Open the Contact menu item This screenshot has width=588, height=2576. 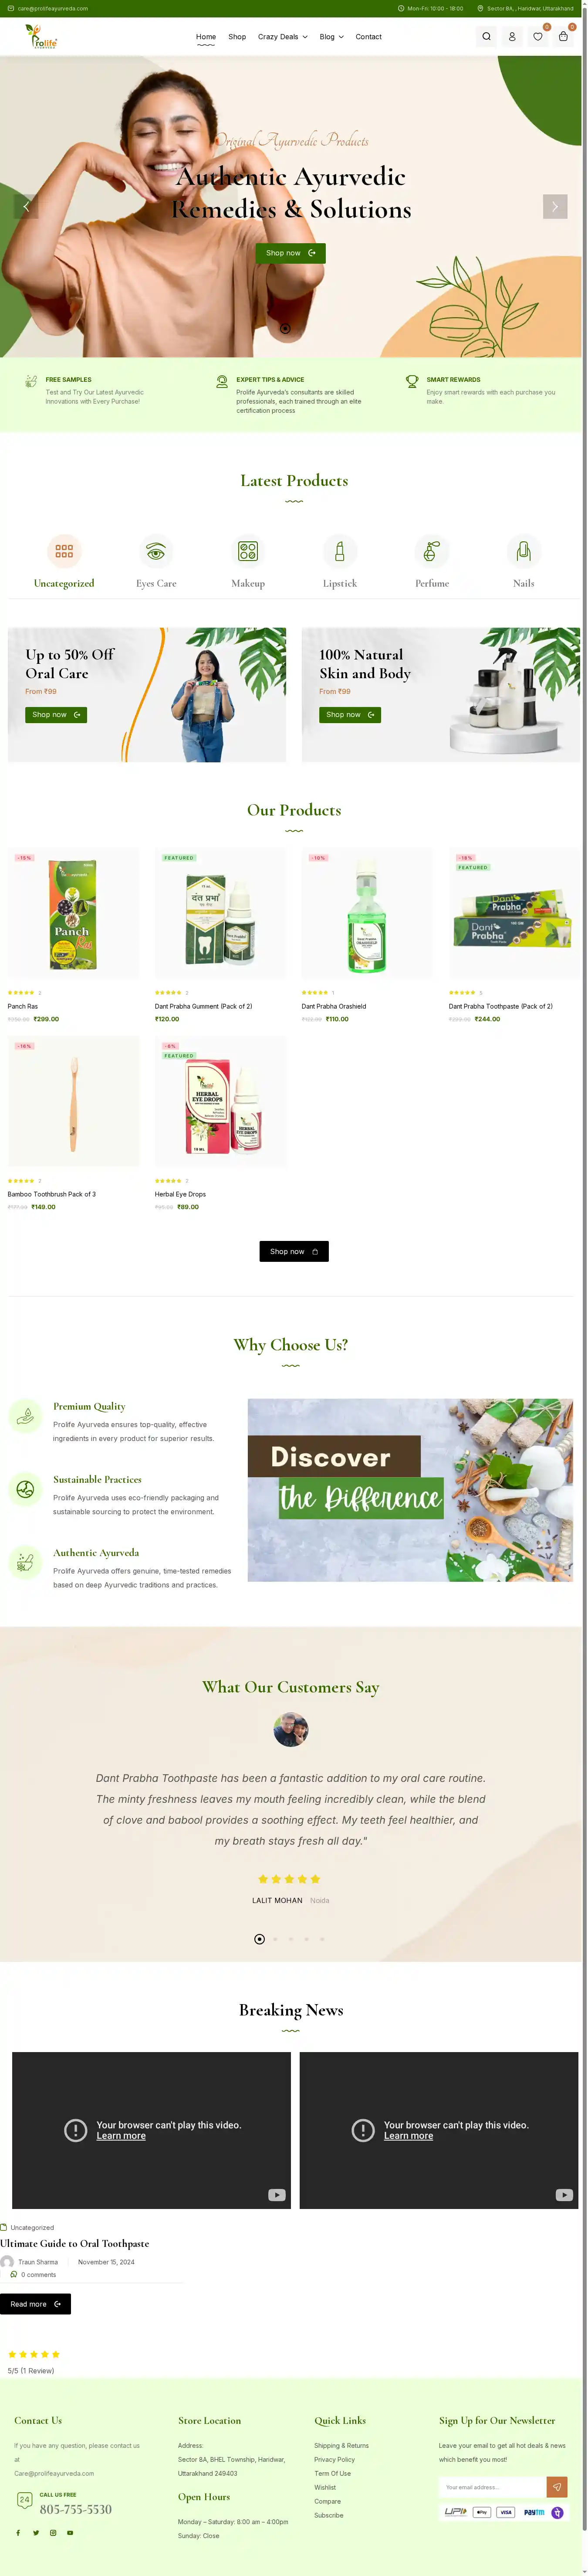click(x=369, y=37)
